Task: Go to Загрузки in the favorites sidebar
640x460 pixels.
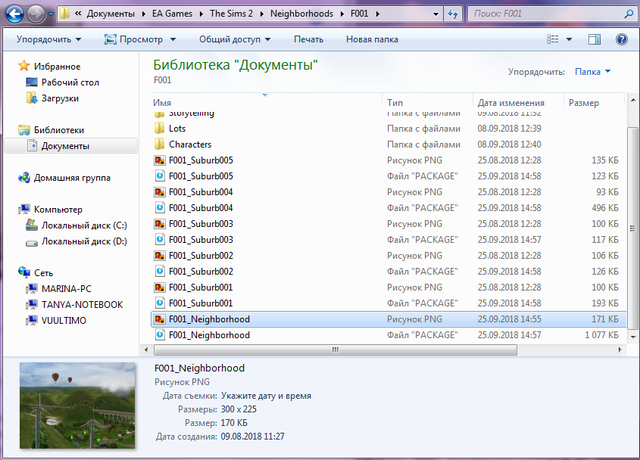Action: 60,98
